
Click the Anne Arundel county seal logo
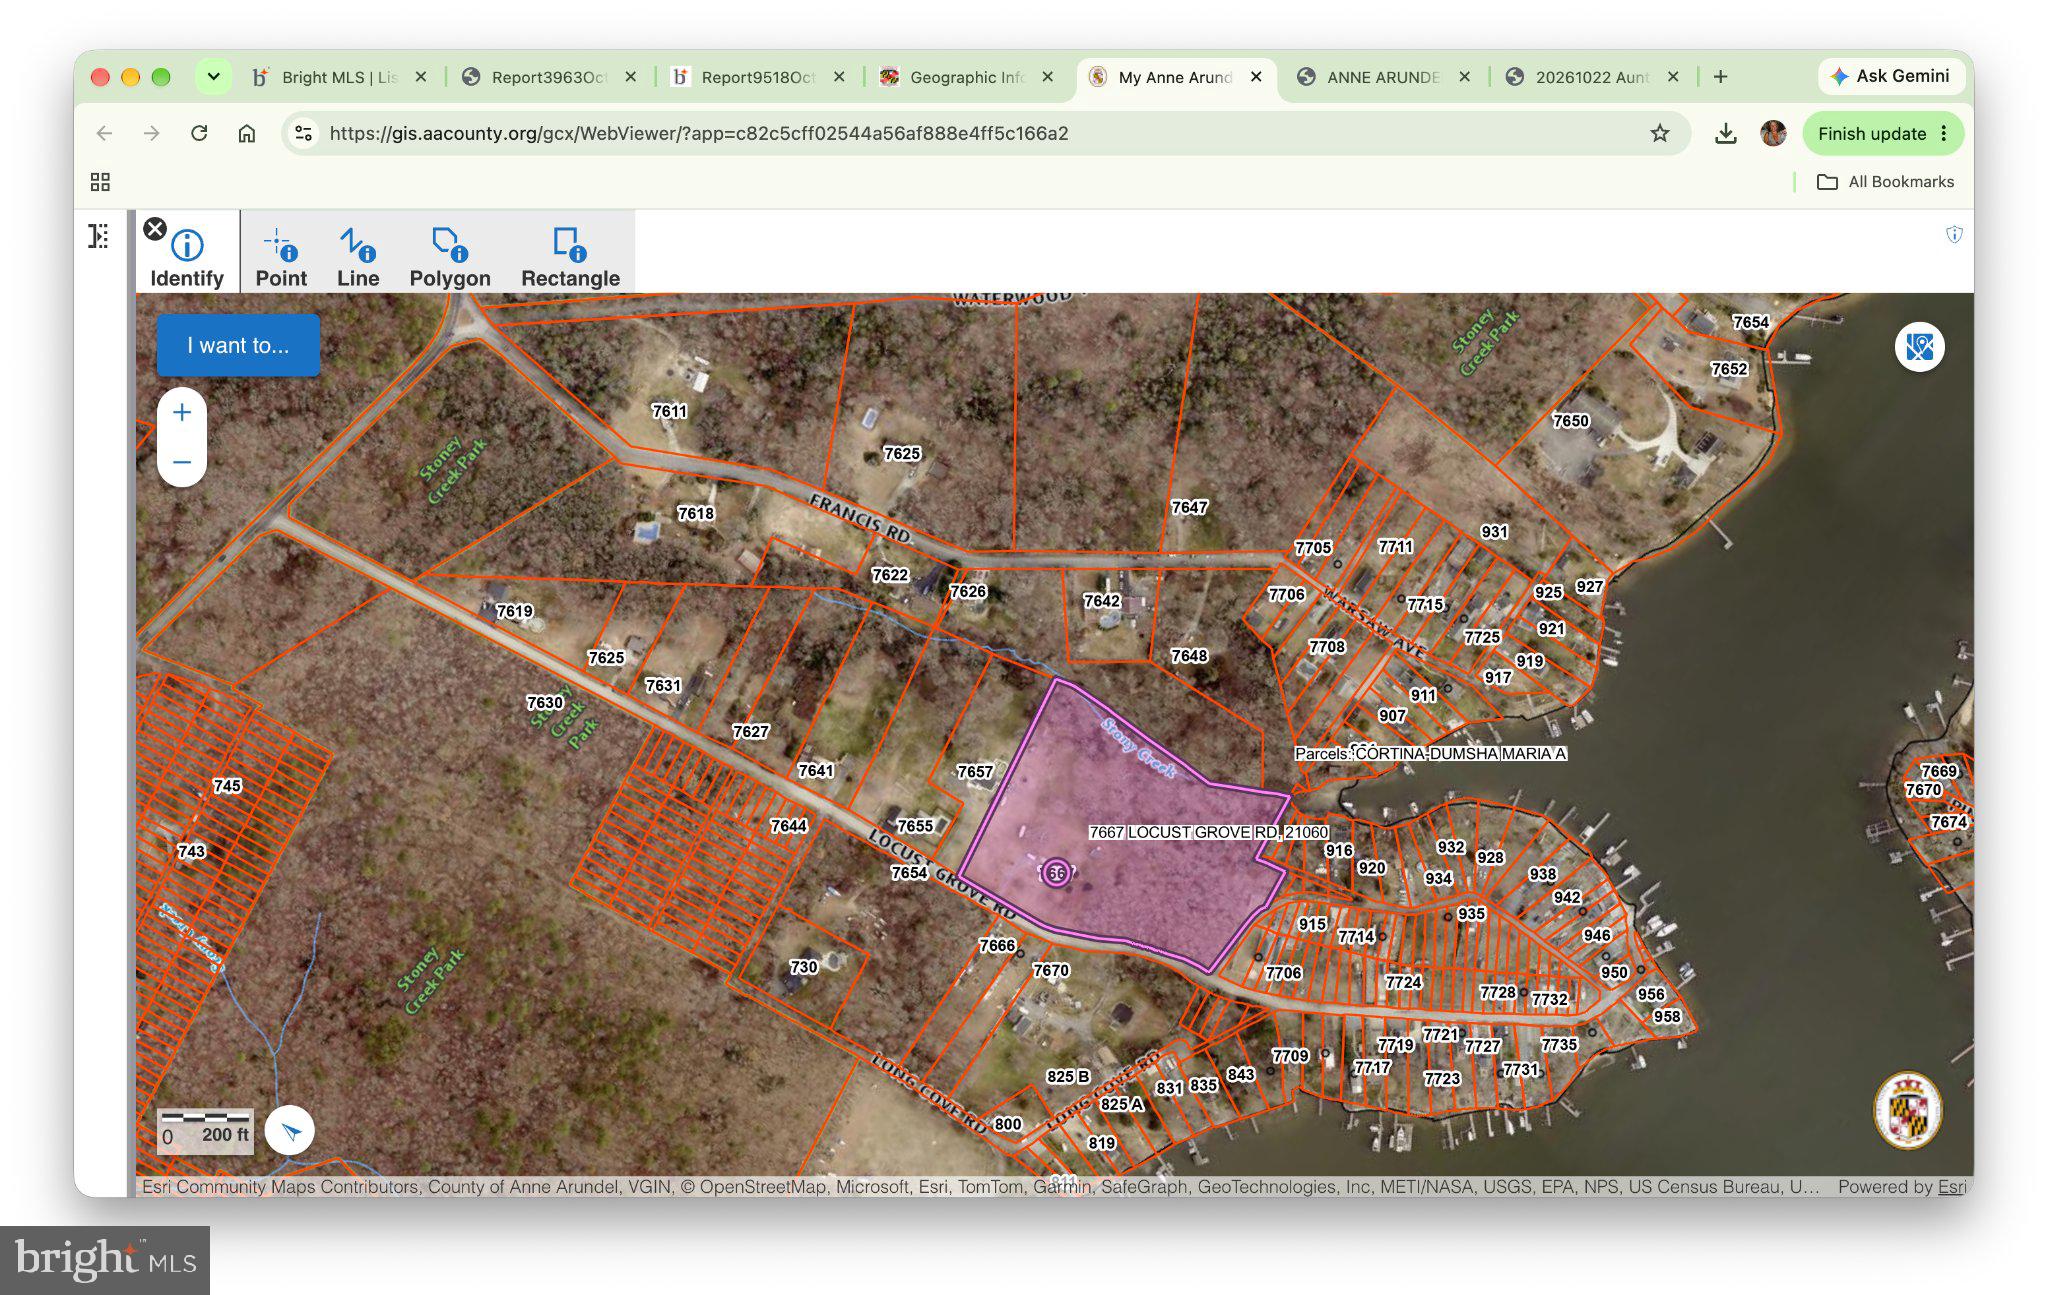[1908, 1110]
